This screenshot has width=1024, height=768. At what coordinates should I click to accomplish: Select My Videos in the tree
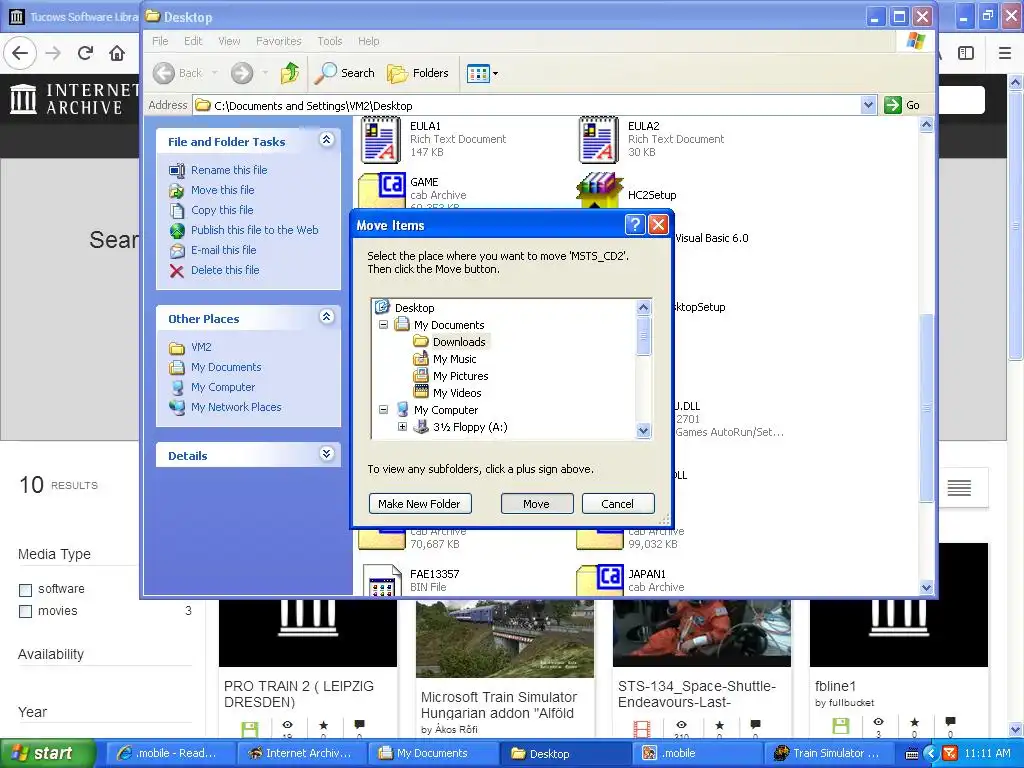[457, 393]
